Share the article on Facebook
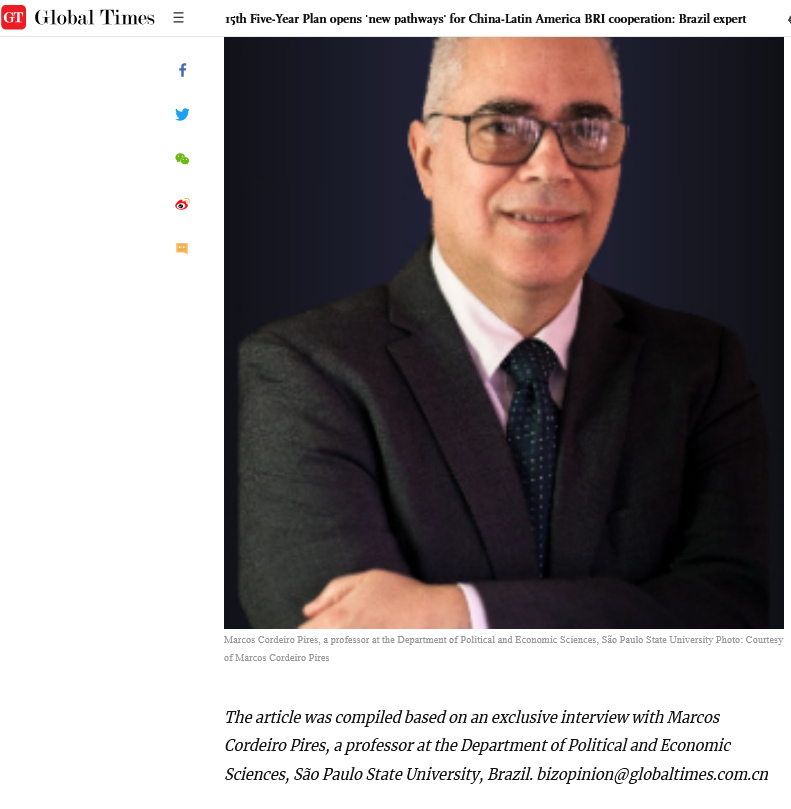Image resolution: width=791 pixels, height=809 pixels. [x=182, y=70]
